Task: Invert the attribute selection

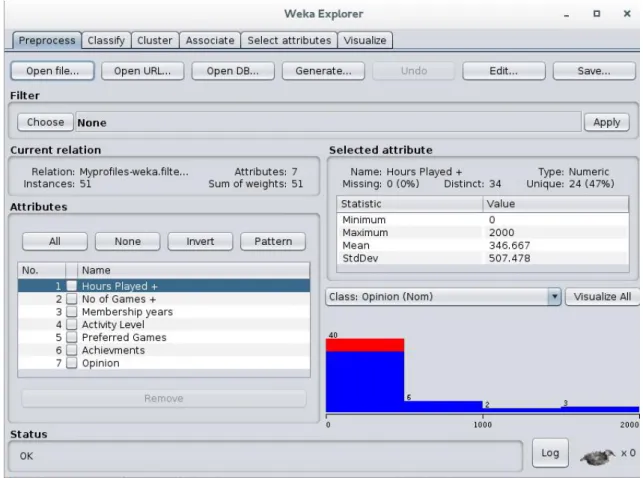Action: point(200,241)
